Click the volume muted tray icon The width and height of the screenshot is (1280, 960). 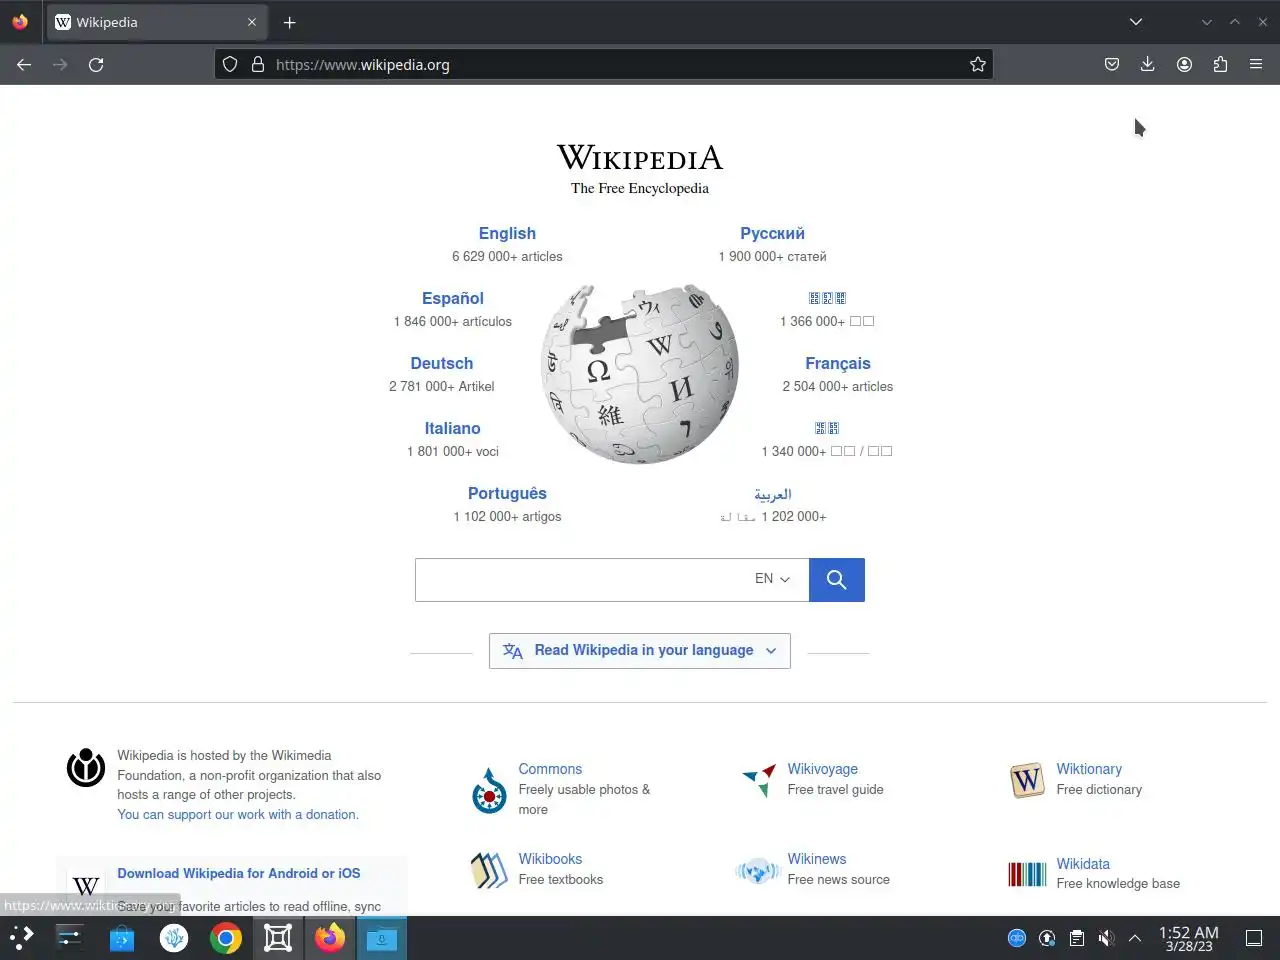coord(1106,938)
